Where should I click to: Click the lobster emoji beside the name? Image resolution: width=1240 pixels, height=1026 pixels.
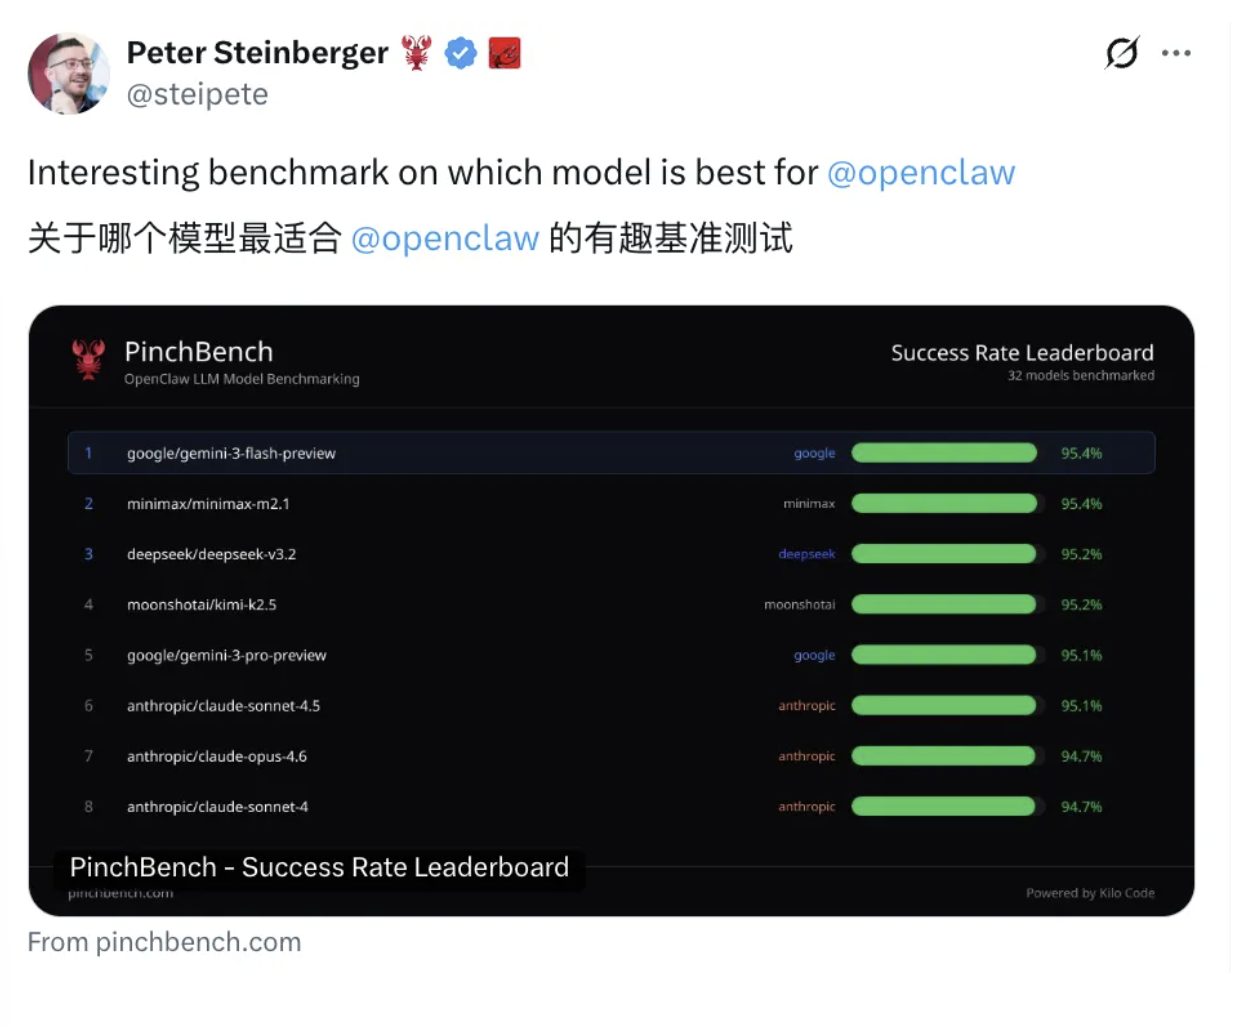point(417,53)
